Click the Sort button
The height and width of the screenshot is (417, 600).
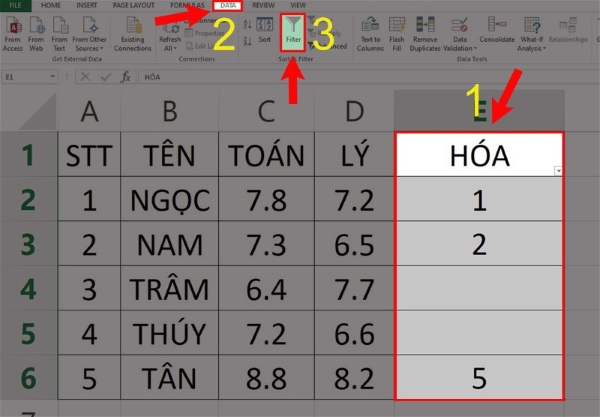[x=264, y=32]
